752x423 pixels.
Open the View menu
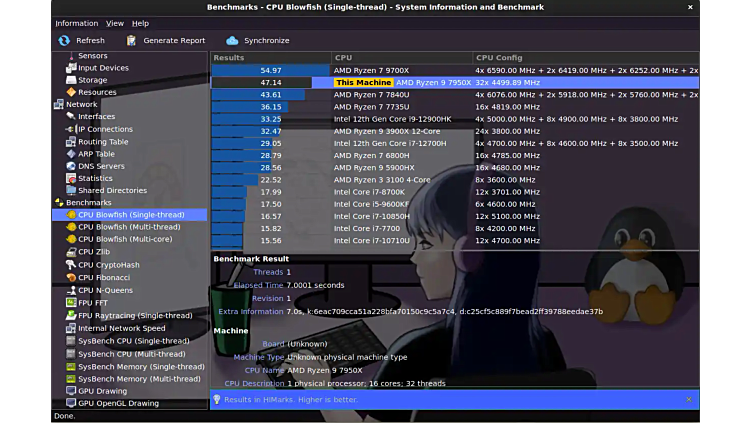[115, 23]
